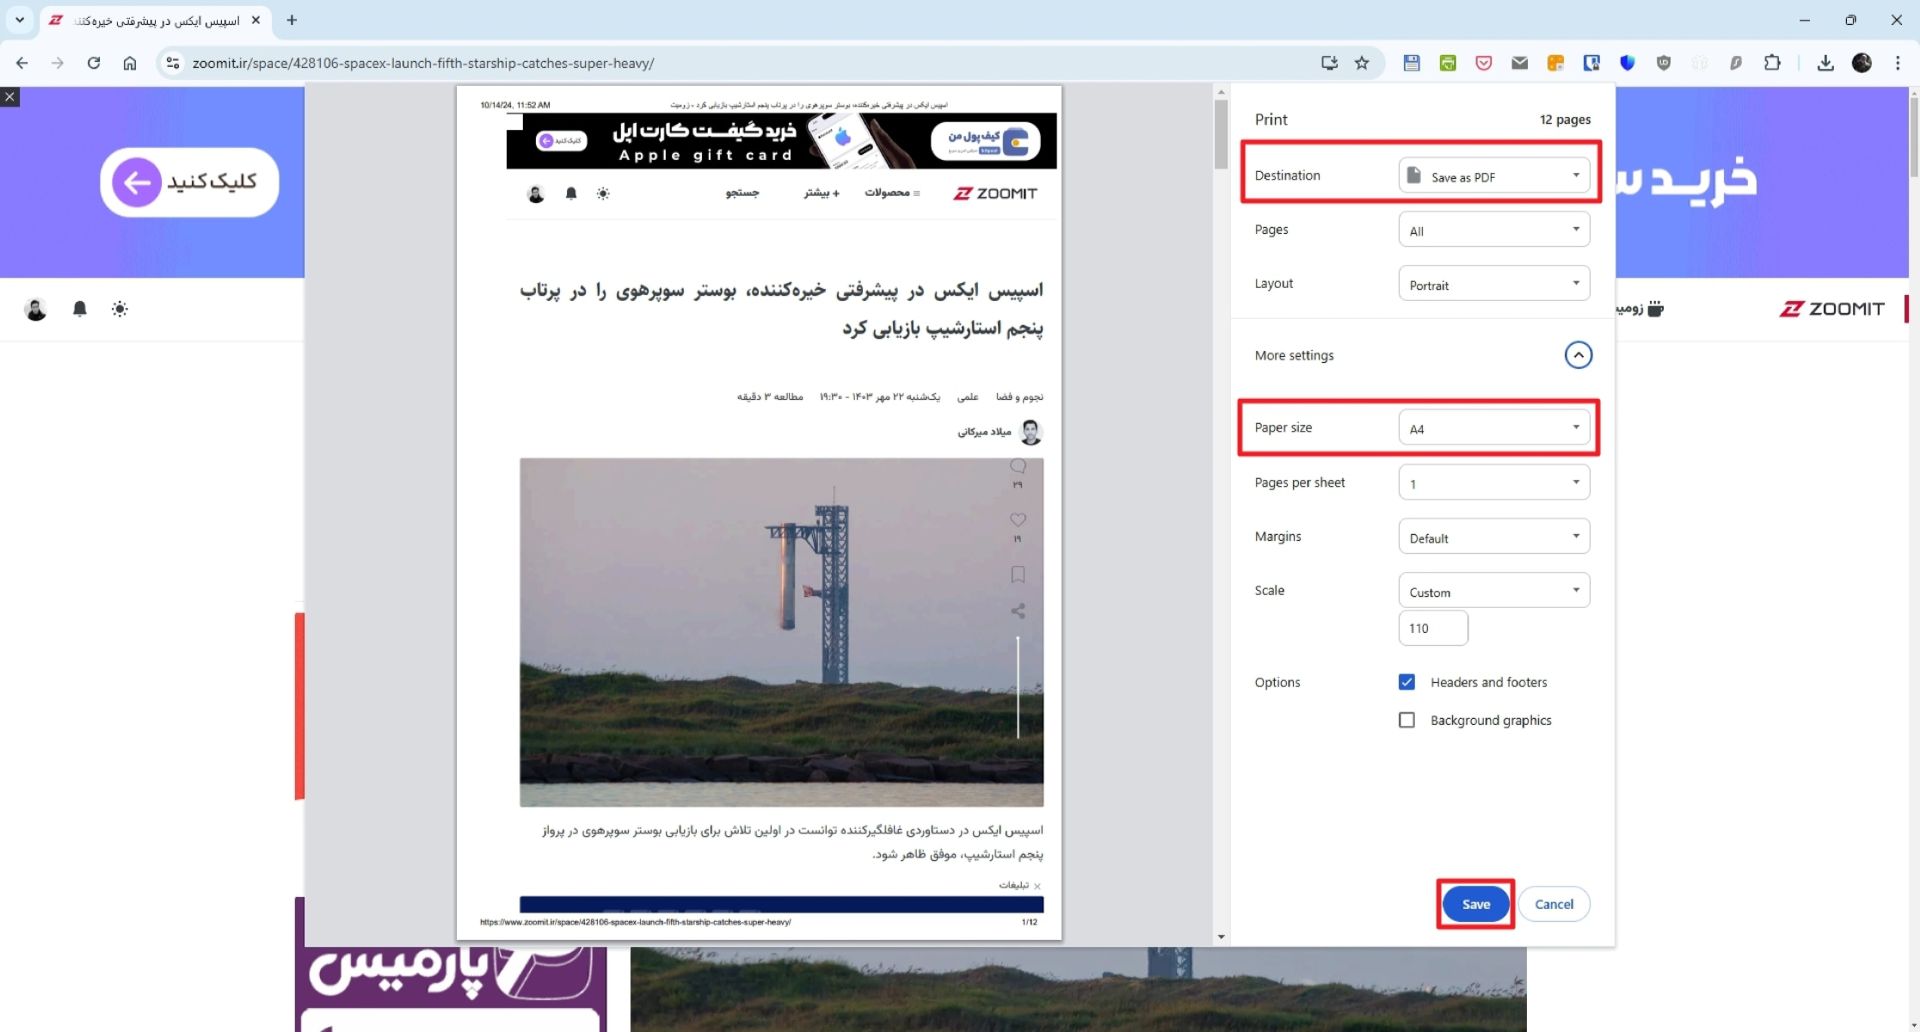Click the blue floppy disk extension icon
The width and height of the screenshot is (1920, 1032).
1412,63
